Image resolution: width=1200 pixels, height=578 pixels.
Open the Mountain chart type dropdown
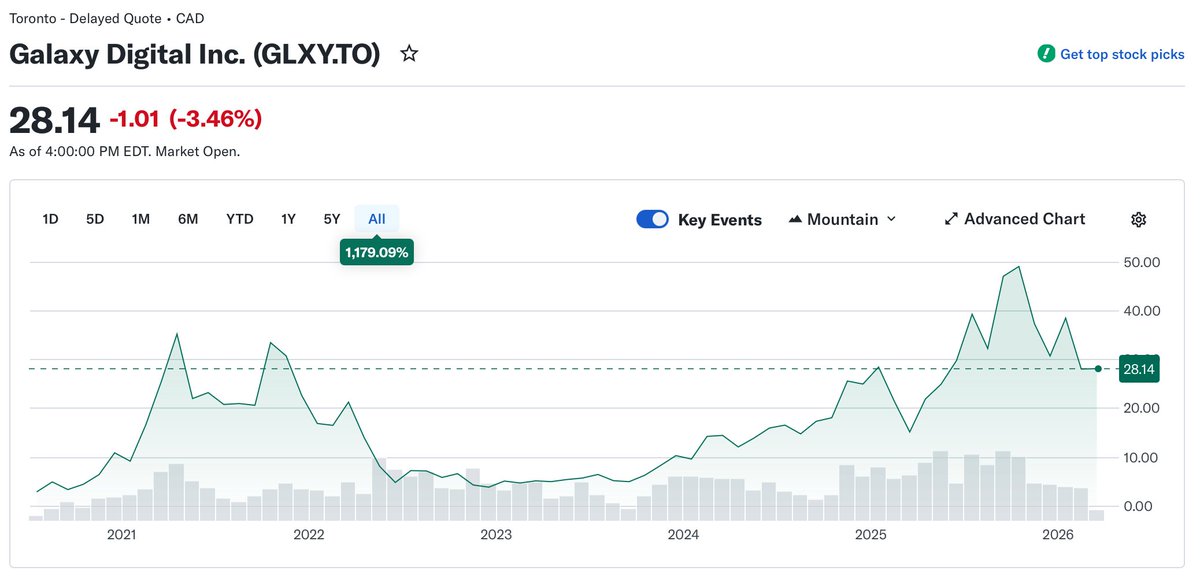843,219
